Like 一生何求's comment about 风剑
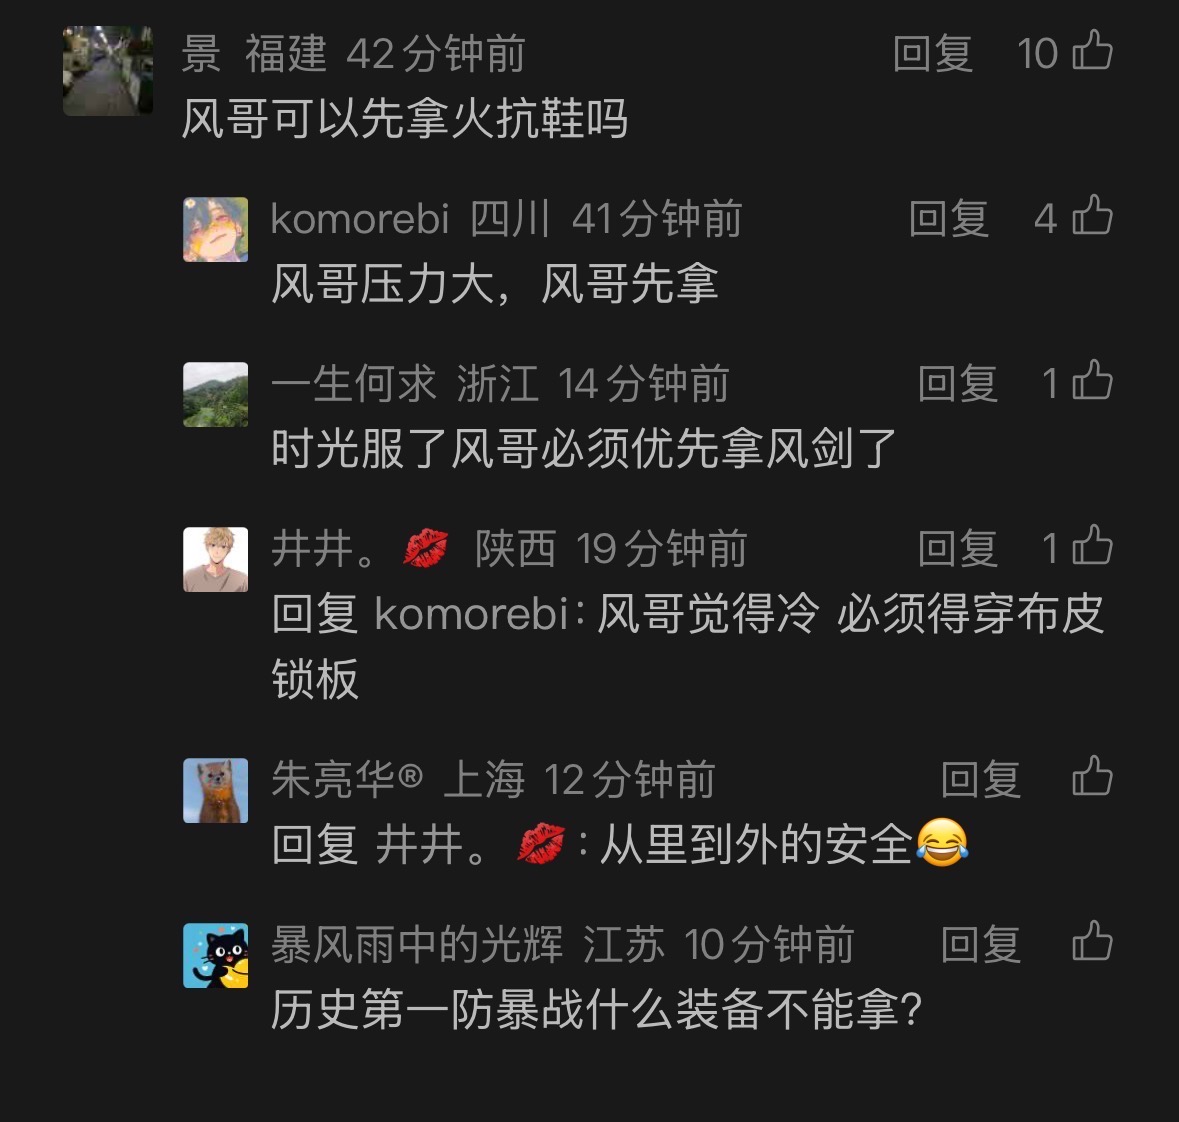 pos(1092,381)
